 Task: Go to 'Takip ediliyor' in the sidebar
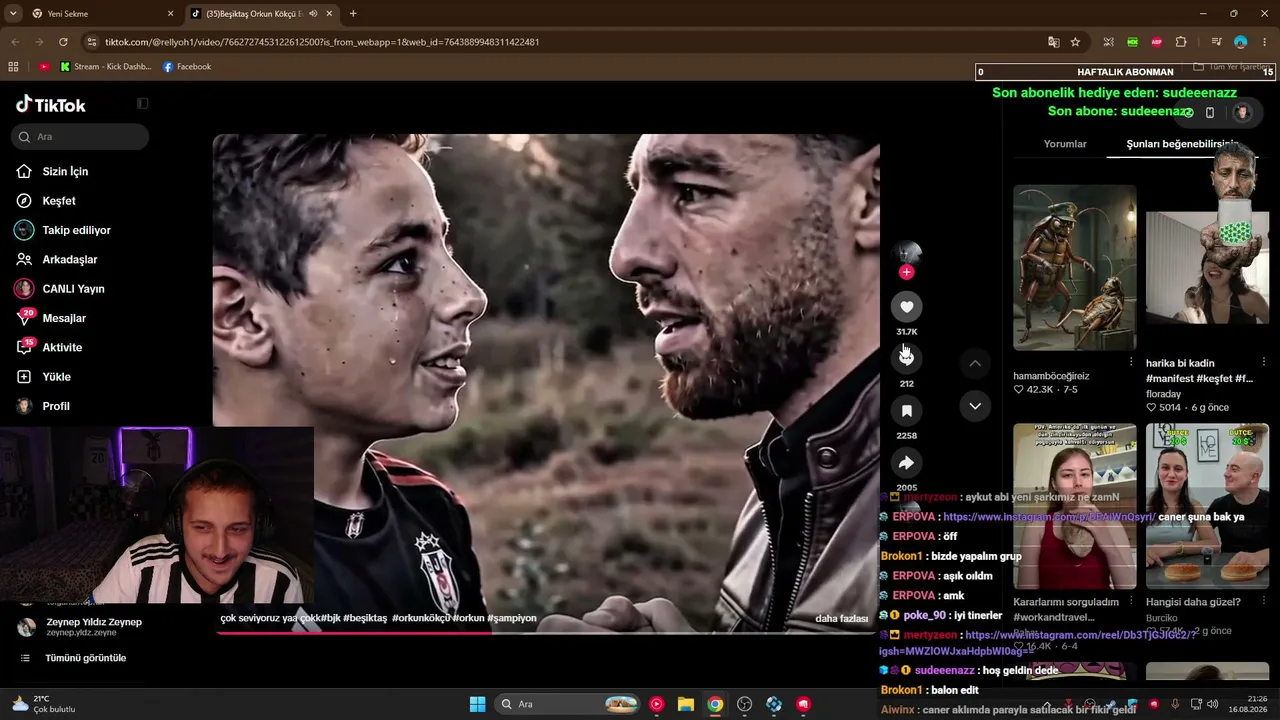pos(75,230)
